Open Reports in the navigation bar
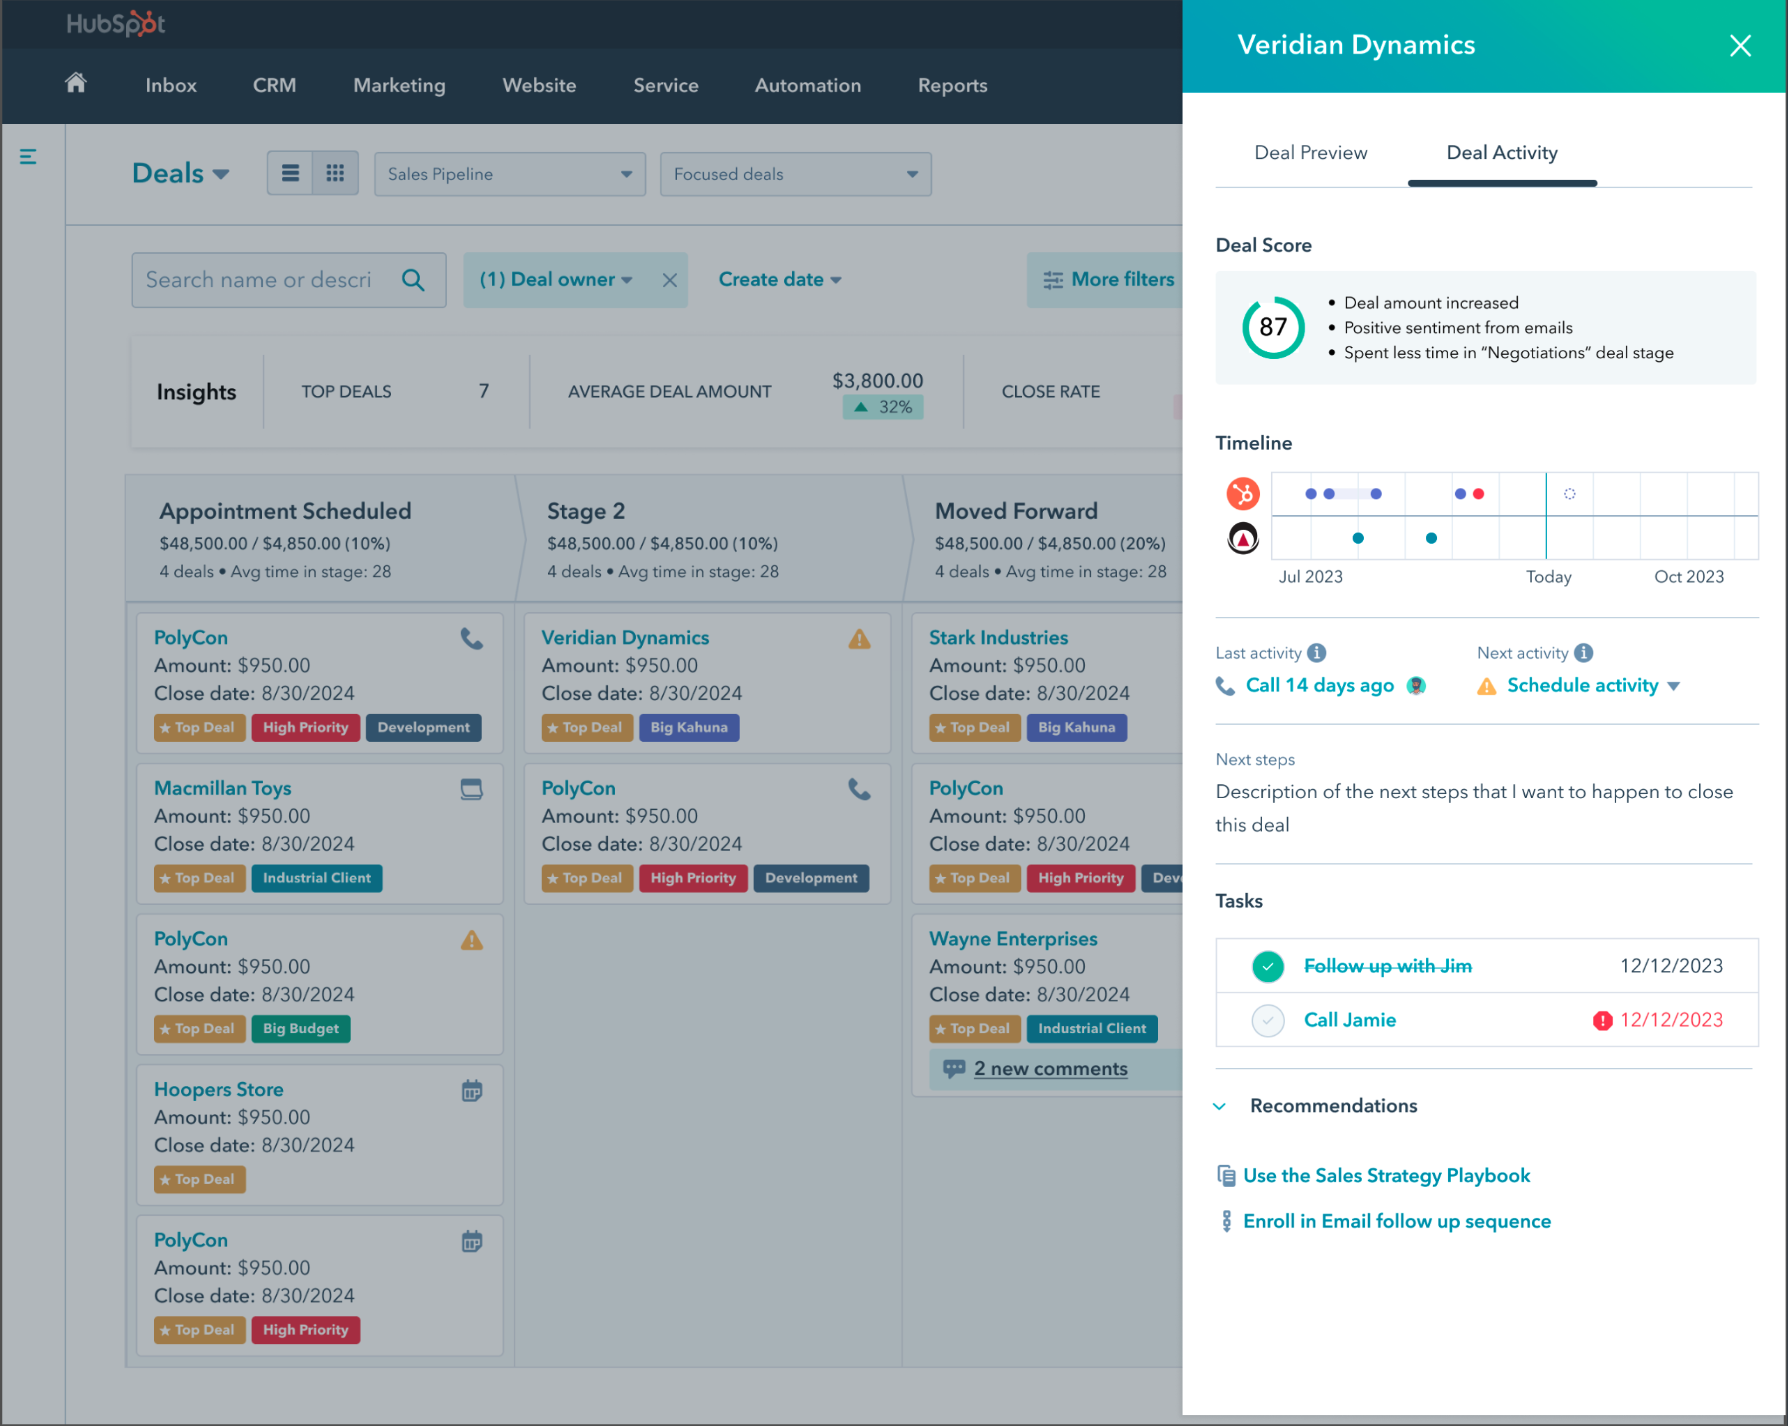Image resolution: width=1788 pixels, height=1426 pixels. pos(953,86)
